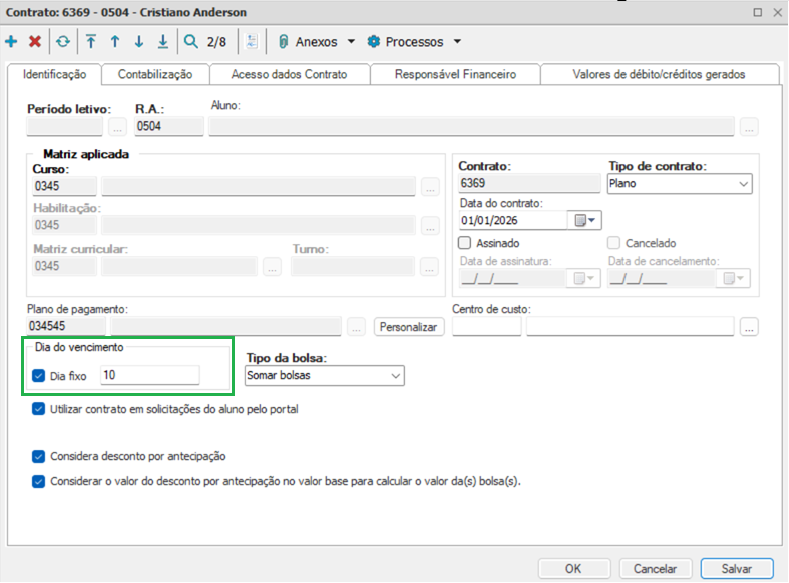Open Valores de débito/créditos gerados tab

click(x=659, y=74)
